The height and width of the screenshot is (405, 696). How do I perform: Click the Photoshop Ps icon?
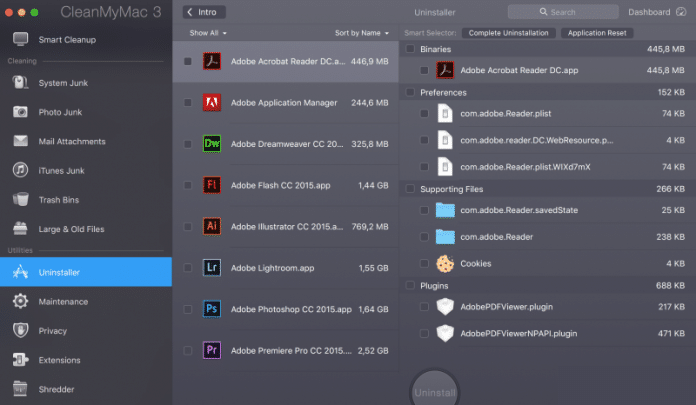pyautogui.click(x=212, y=309)
